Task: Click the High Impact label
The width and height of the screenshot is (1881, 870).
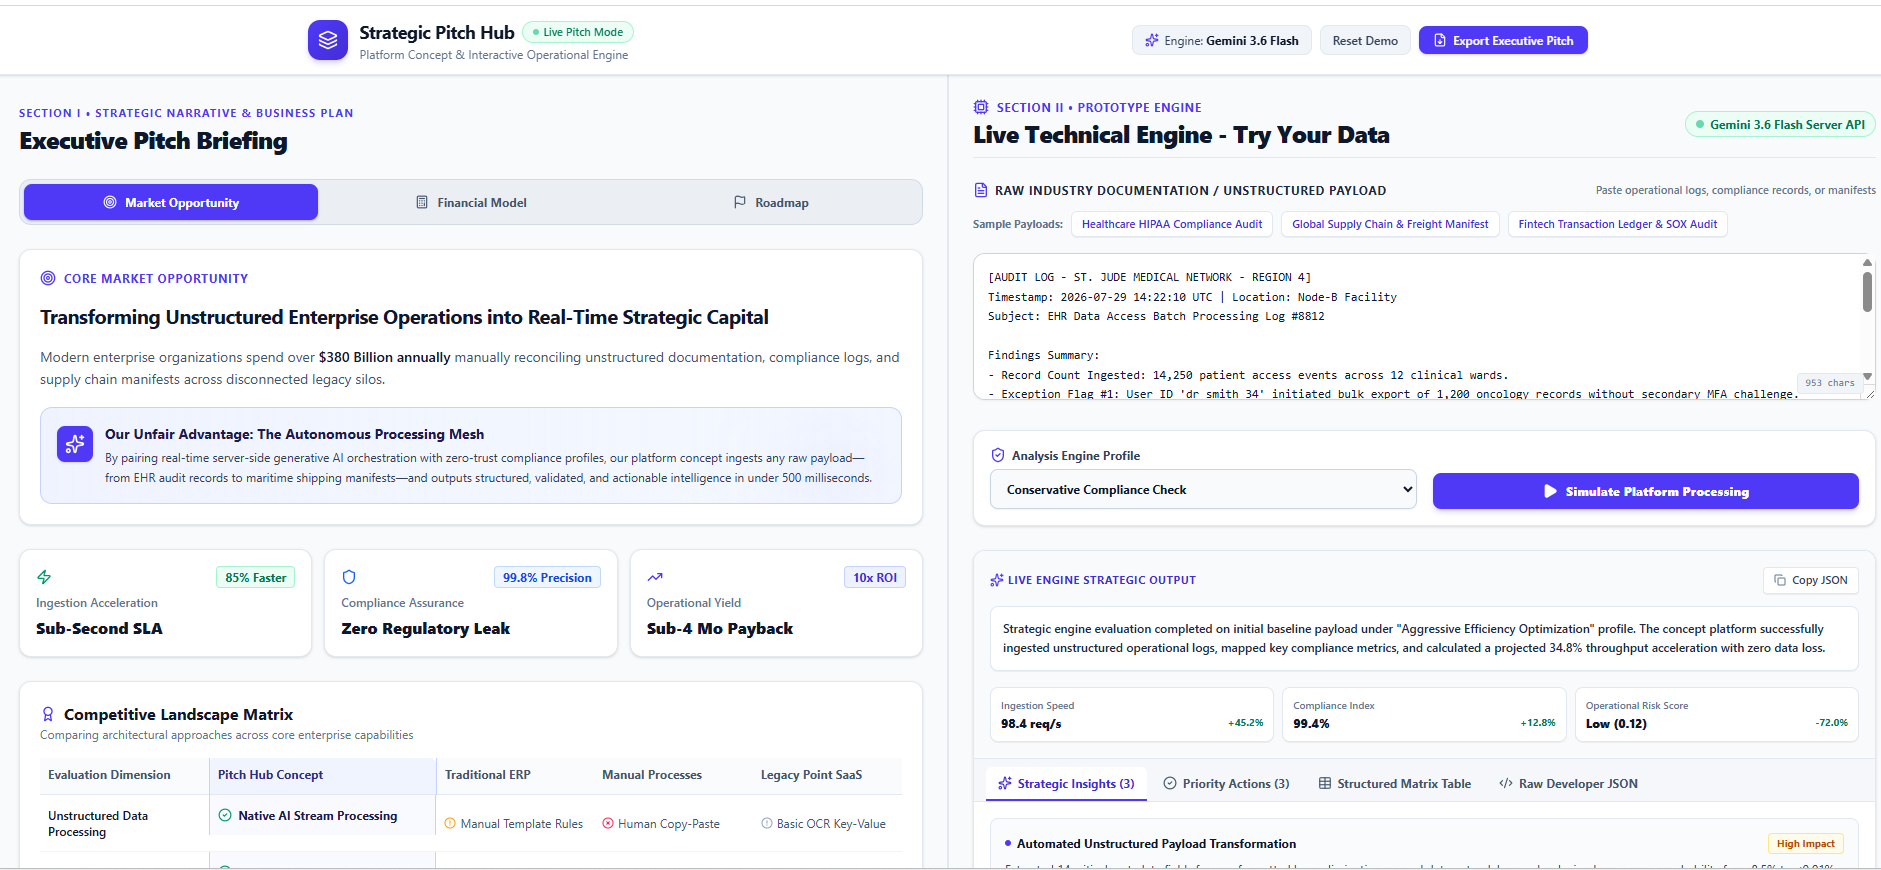Action: (1805, 844)
